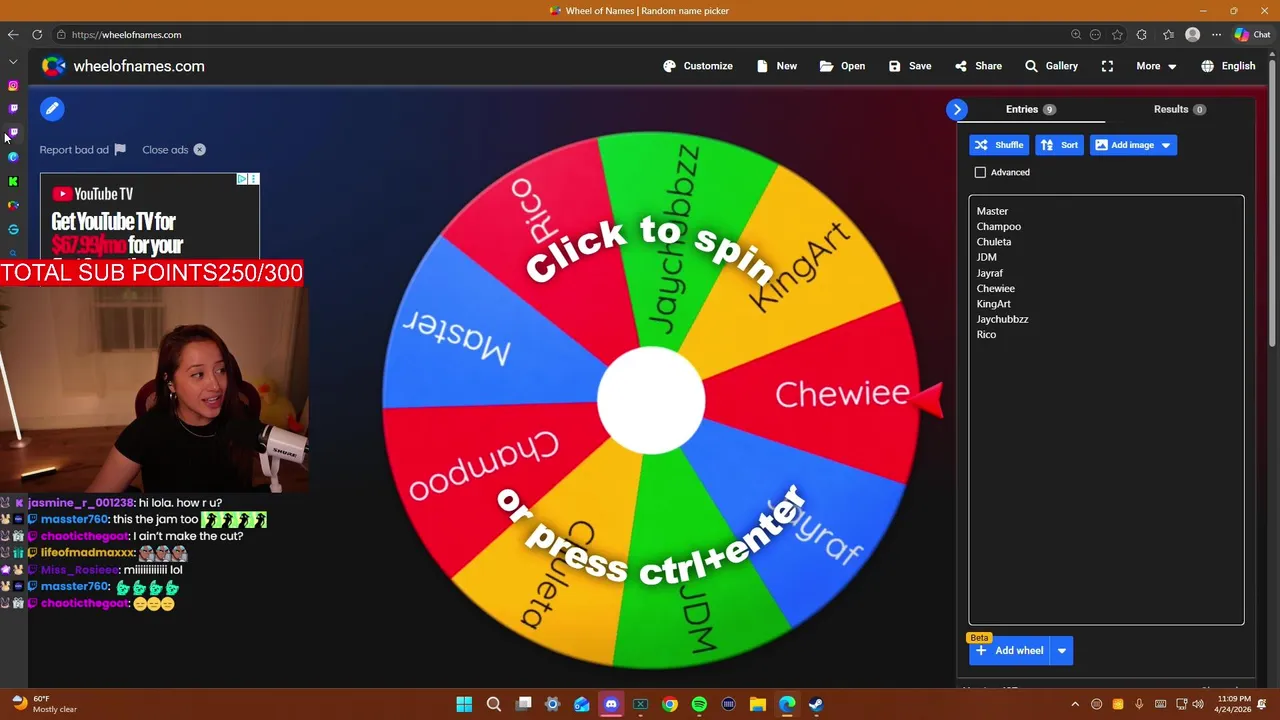The width and height of the screenshot is (1280, 720).
Task: Click the YouTube TV advertisement
Action: click(150, 217)
